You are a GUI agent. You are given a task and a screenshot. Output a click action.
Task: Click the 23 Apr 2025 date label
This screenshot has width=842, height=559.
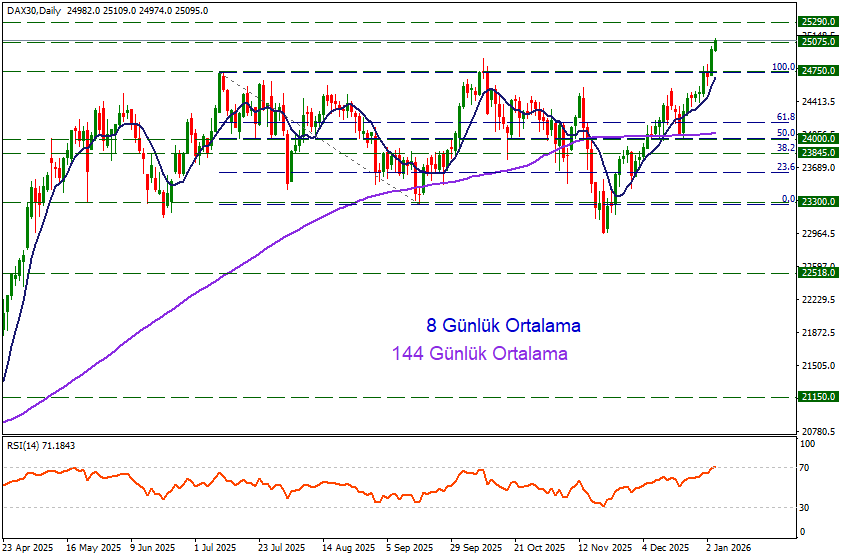[x=28, y=548]
